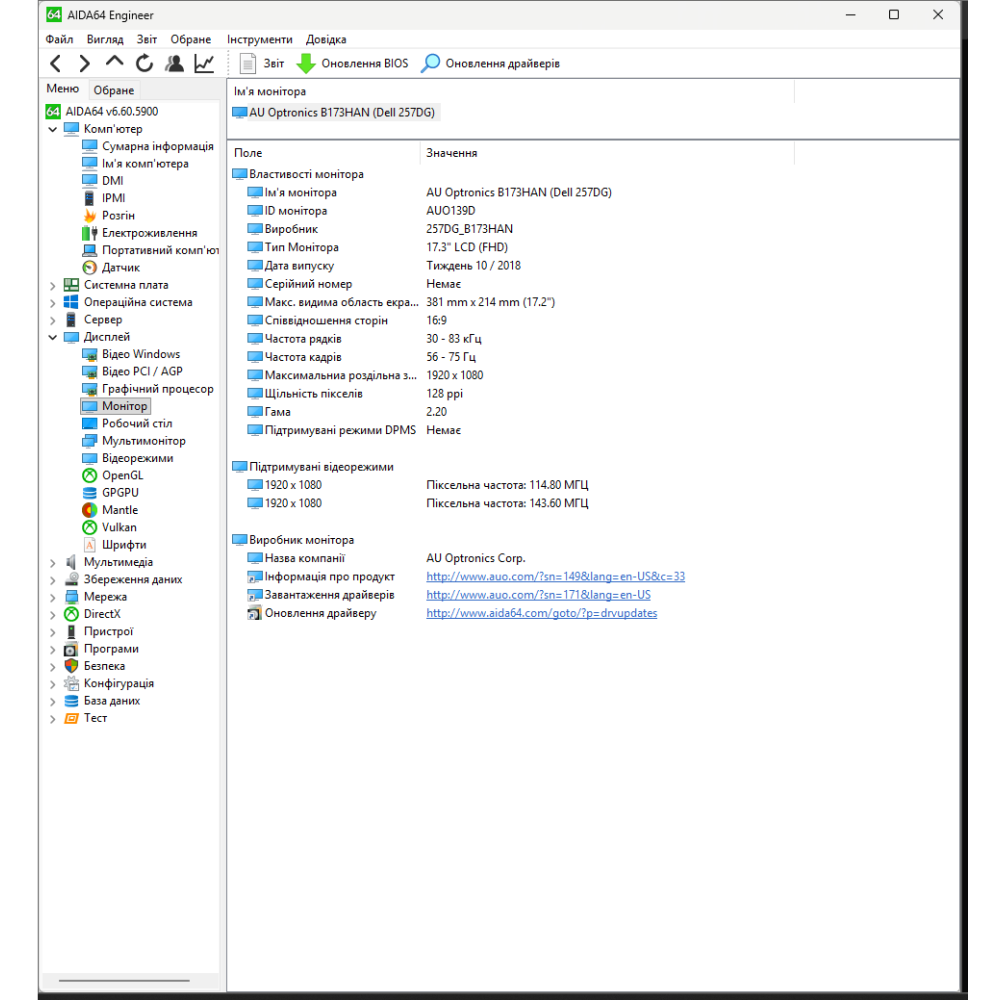1000x1000 pixels.
Task: Open the Інструменти menu
Action: point(260,39)
